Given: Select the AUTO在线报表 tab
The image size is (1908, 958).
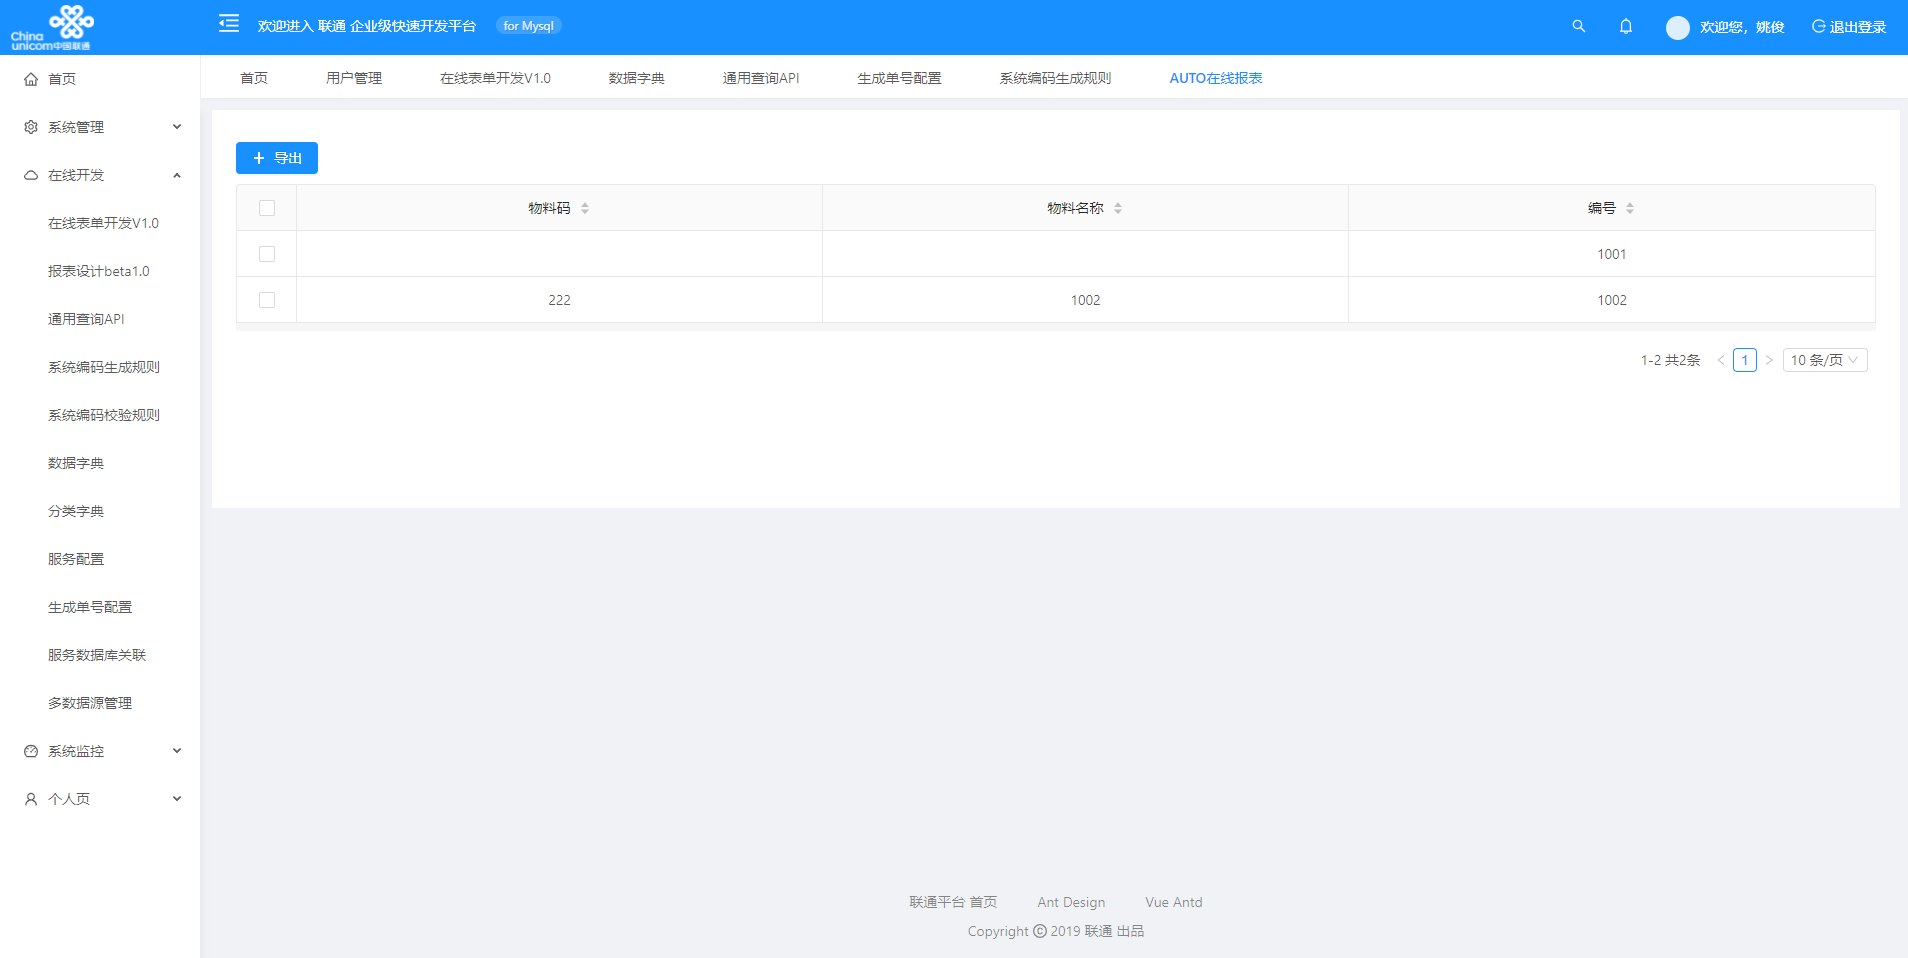Looking at the screenshot, I should (x=1216, y=78).
